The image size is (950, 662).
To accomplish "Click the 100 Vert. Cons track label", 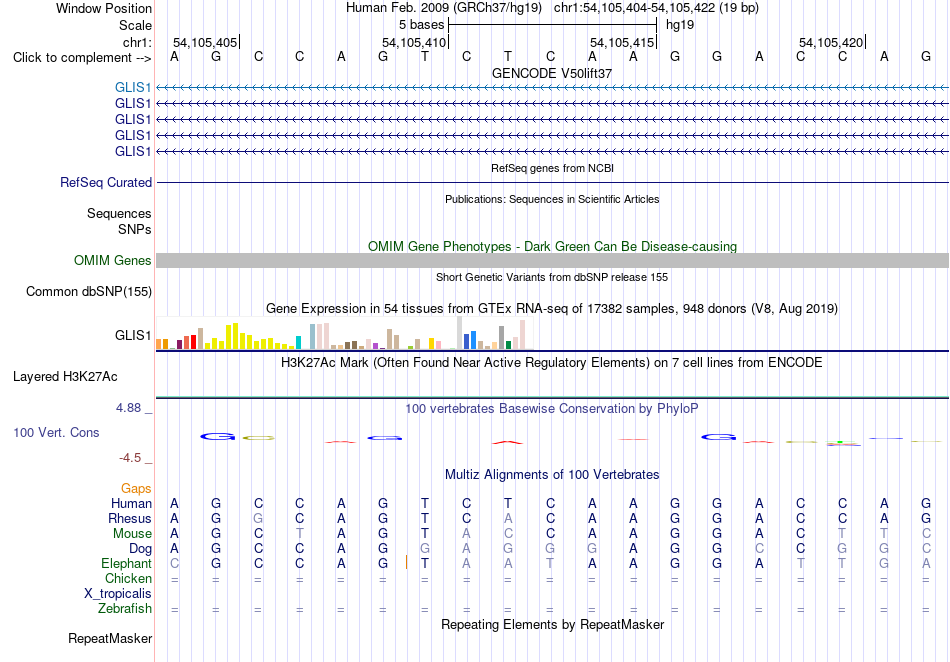I will 56,432.
